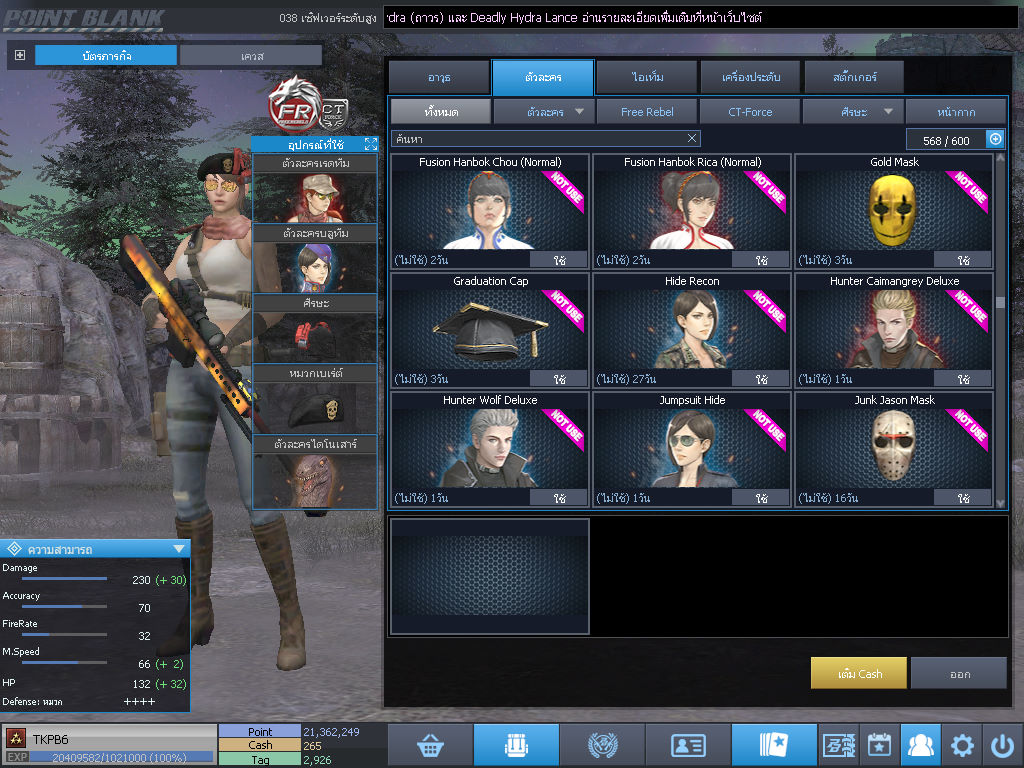Image resolution: width=1024 pixels, height=768 pixels.
Task: Select the Gold Mask item thumbnail
Action: point(893,210)
